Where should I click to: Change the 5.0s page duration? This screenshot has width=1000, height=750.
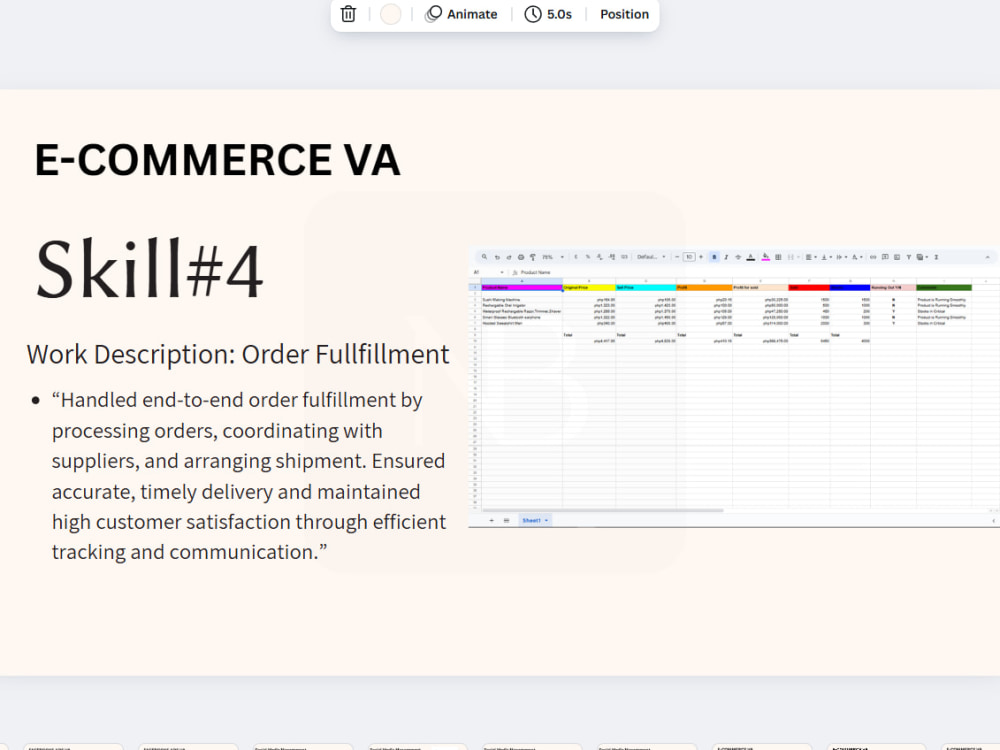(548, 14)
